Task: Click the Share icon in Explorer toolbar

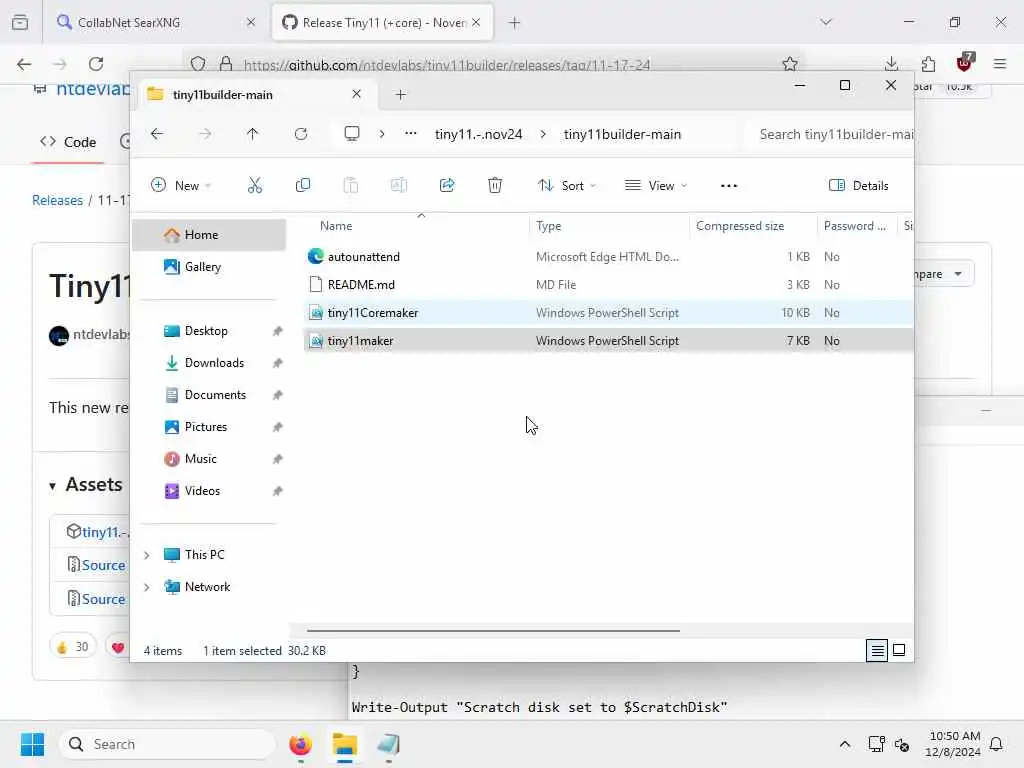Action: click(447, 185)
